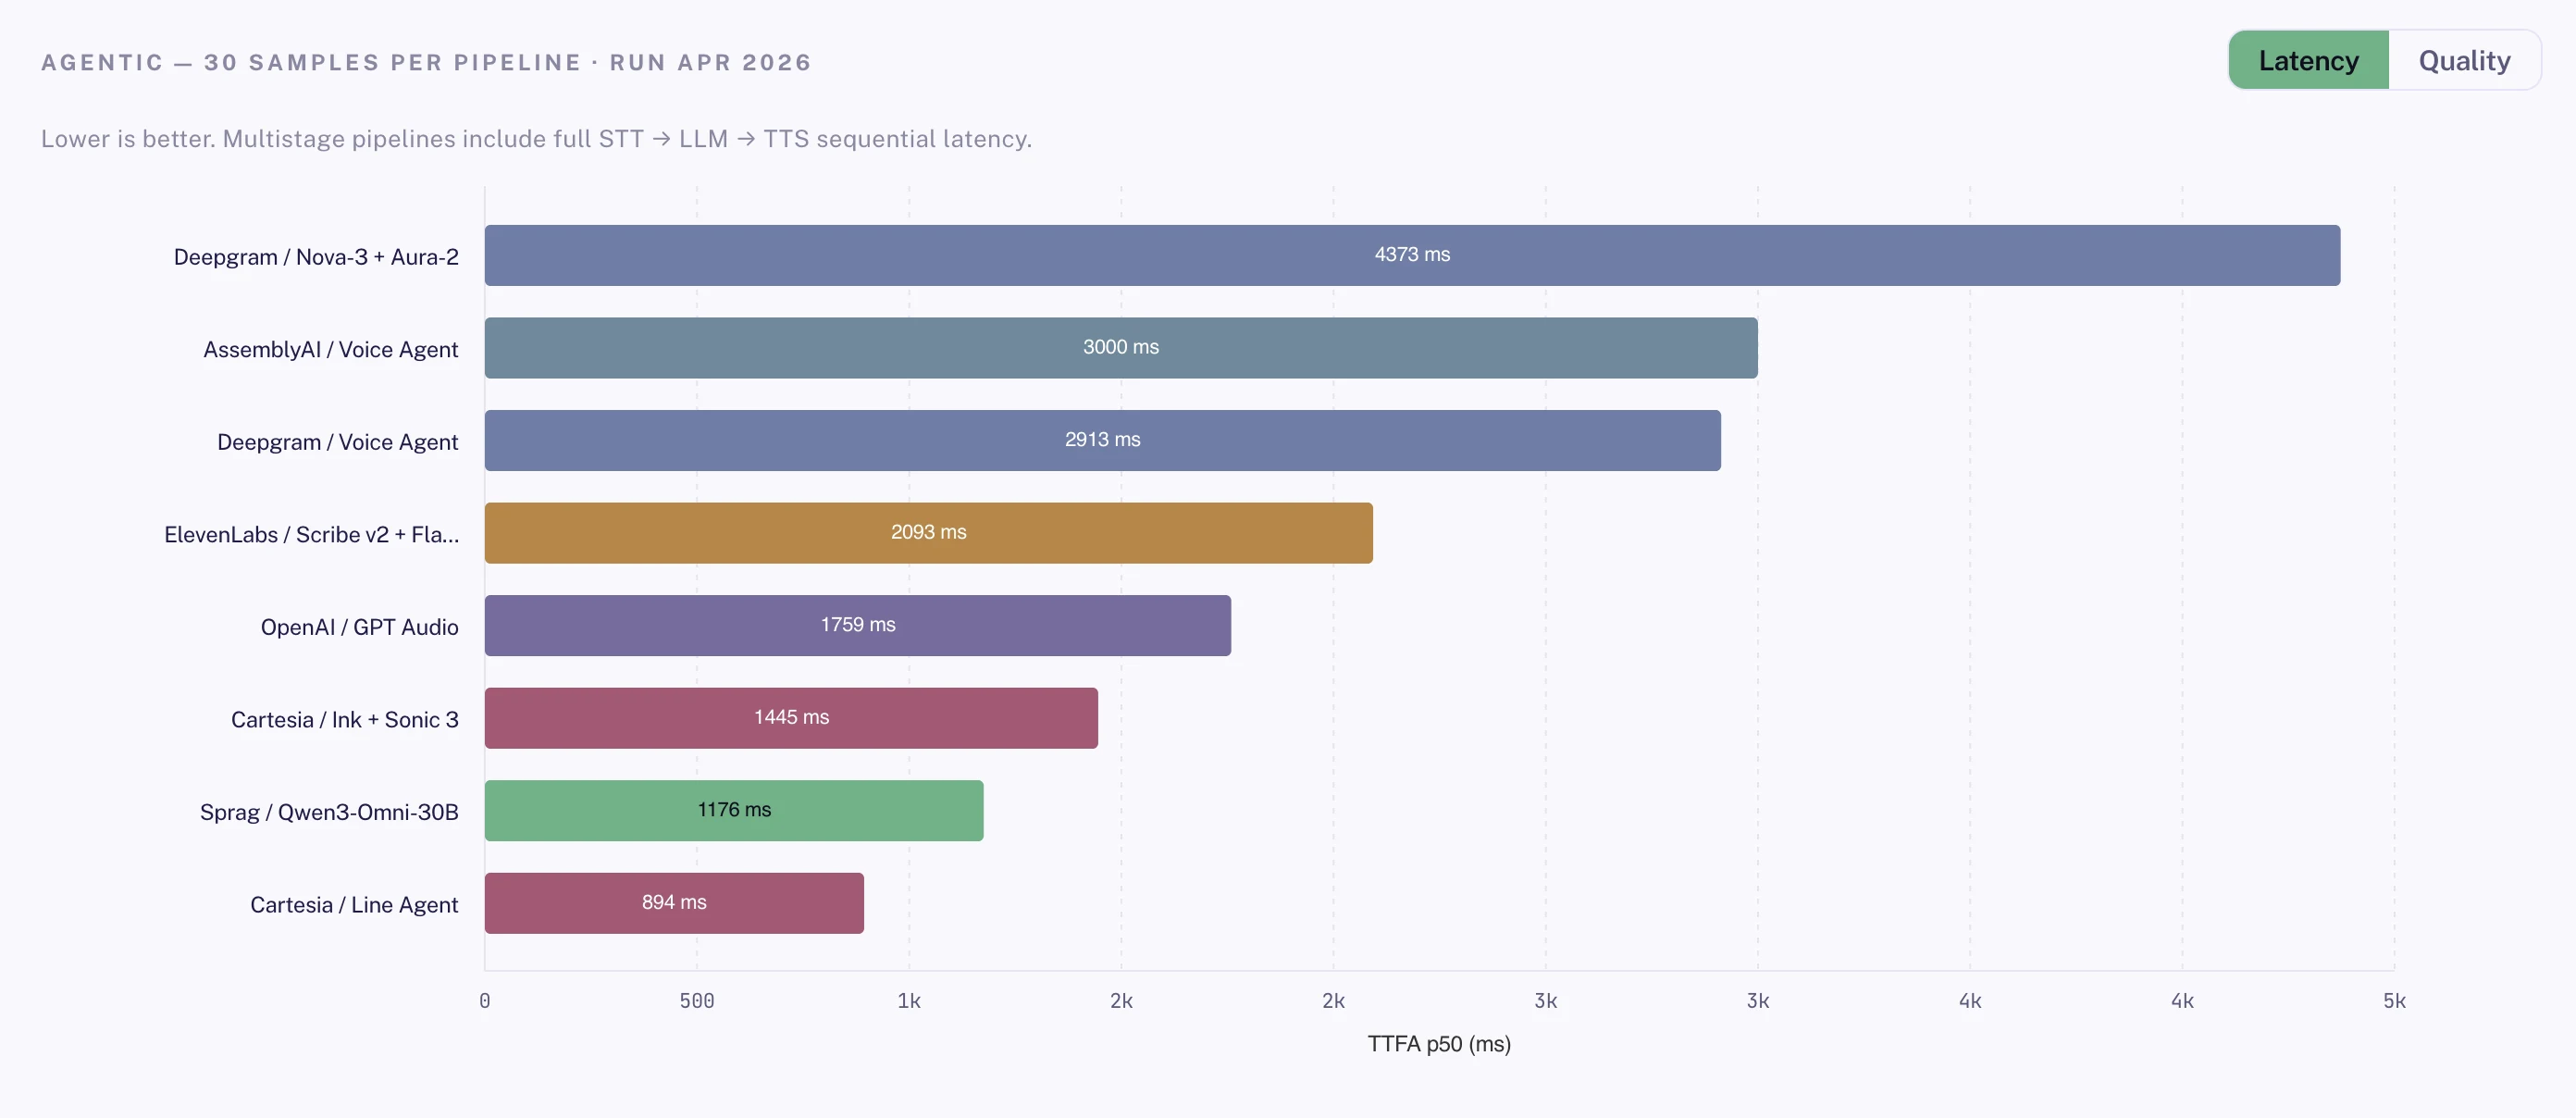Select the Sprag Qwen3-Omni-30B 1176 ms bar
Screen dimensions: 2576x1118
pos(734,810)
